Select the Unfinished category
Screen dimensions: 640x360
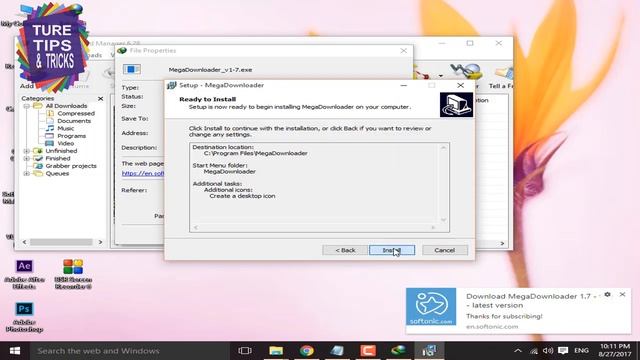click(61, 151)
